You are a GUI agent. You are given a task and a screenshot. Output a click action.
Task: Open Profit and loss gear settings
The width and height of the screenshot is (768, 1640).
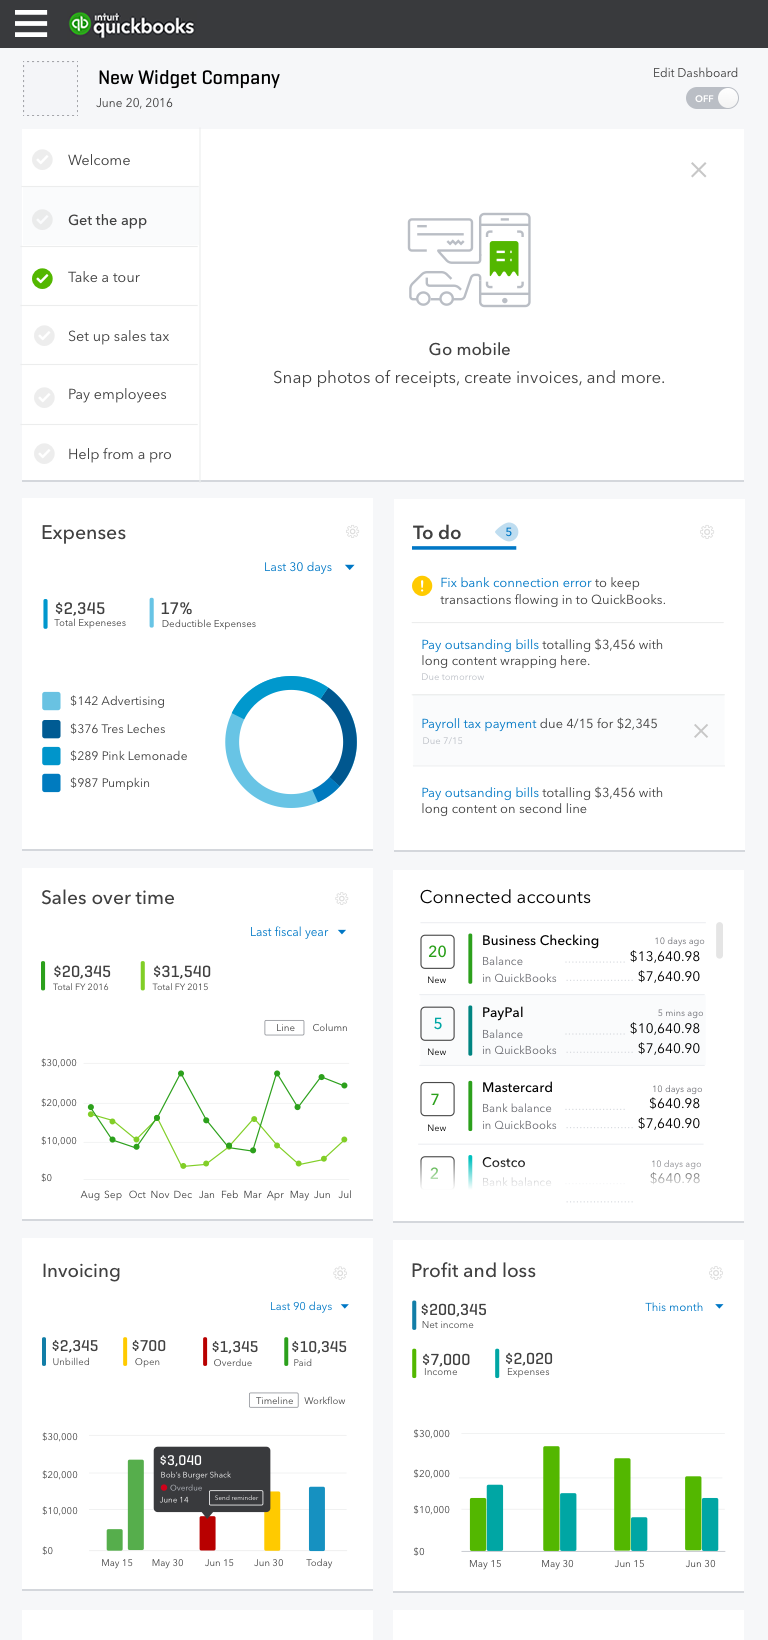pos(716,1273)
